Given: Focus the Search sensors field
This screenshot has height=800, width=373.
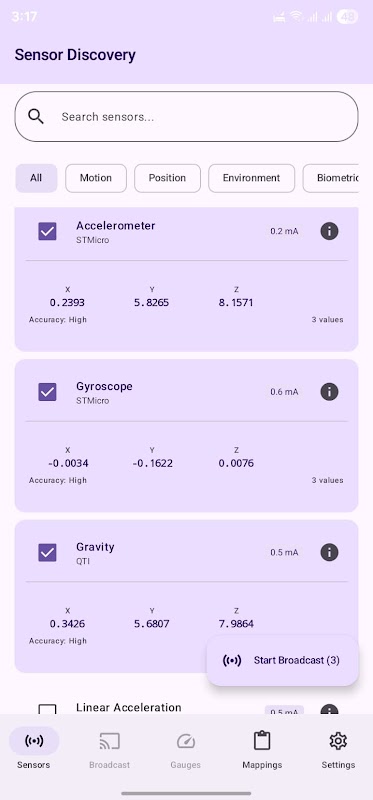Looking at the screenshot, I should pos(186,116).
